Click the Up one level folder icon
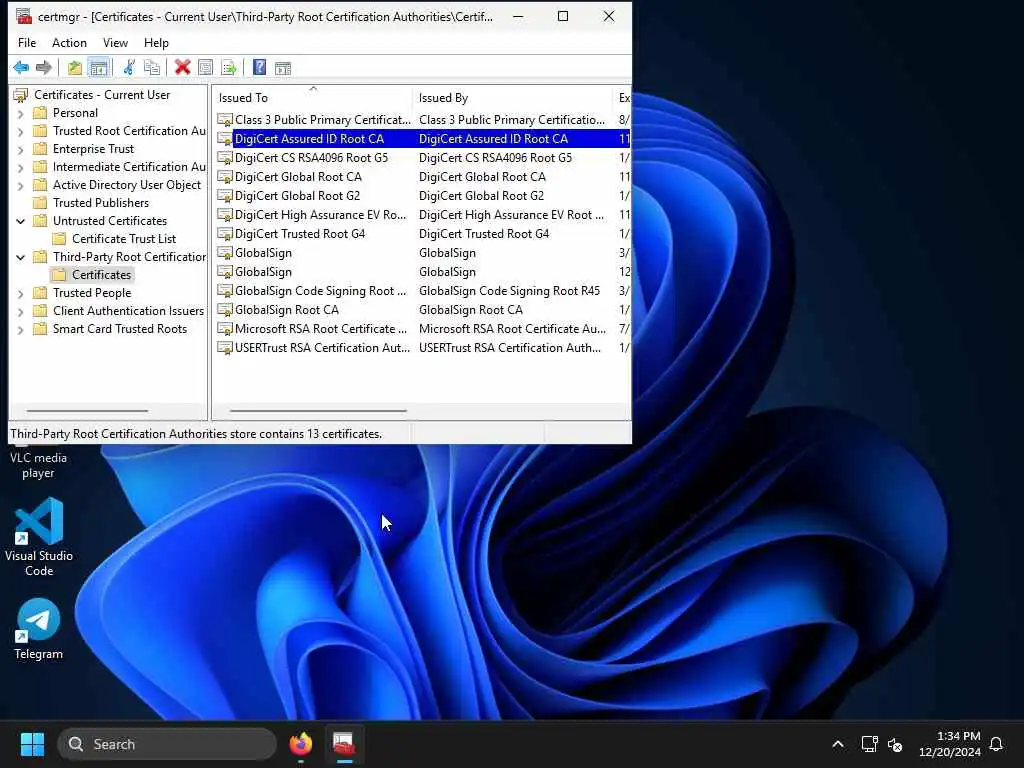 point(75,67)
